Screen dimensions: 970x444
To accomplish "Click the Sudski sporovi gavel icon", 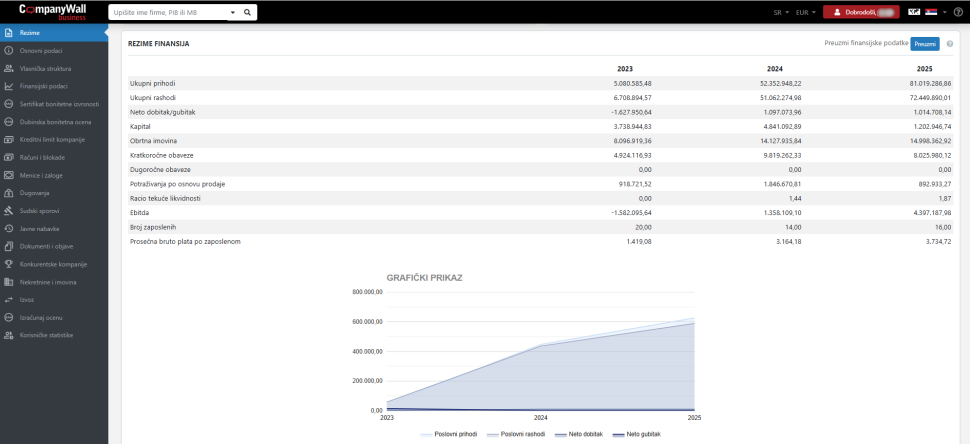I will [x=9, y=211].
